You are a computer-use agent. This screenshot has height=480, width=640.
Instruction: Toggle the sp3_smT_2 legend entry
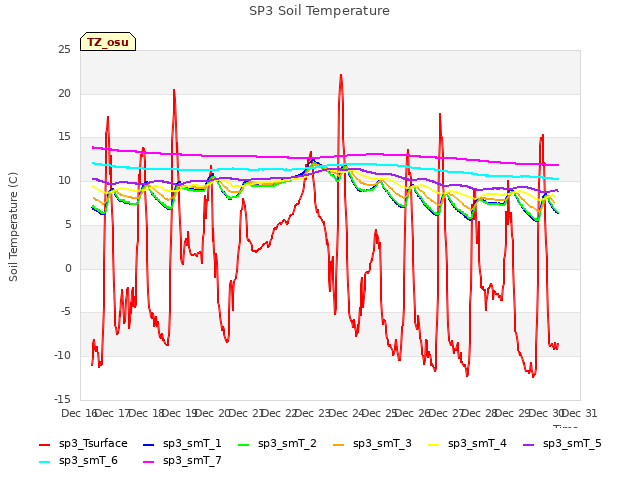278,443
